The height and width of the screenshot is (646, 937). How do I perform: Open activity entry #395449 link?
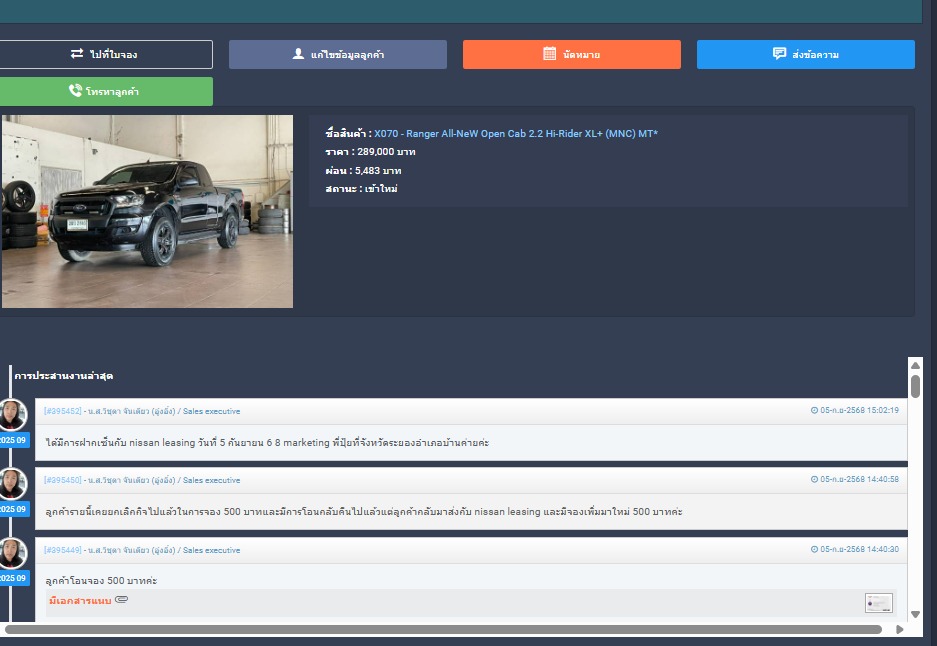62,550
